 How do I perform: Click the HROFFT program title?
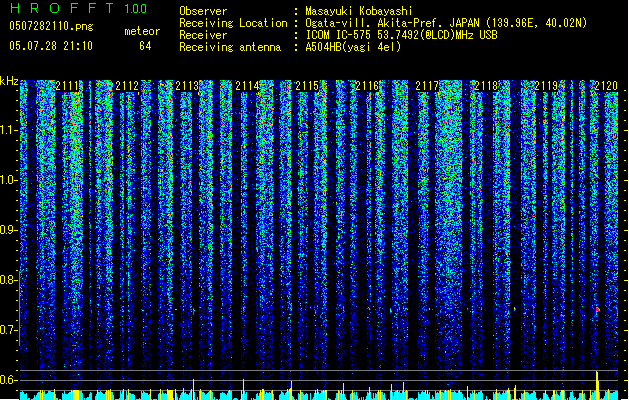click(63, 8)
